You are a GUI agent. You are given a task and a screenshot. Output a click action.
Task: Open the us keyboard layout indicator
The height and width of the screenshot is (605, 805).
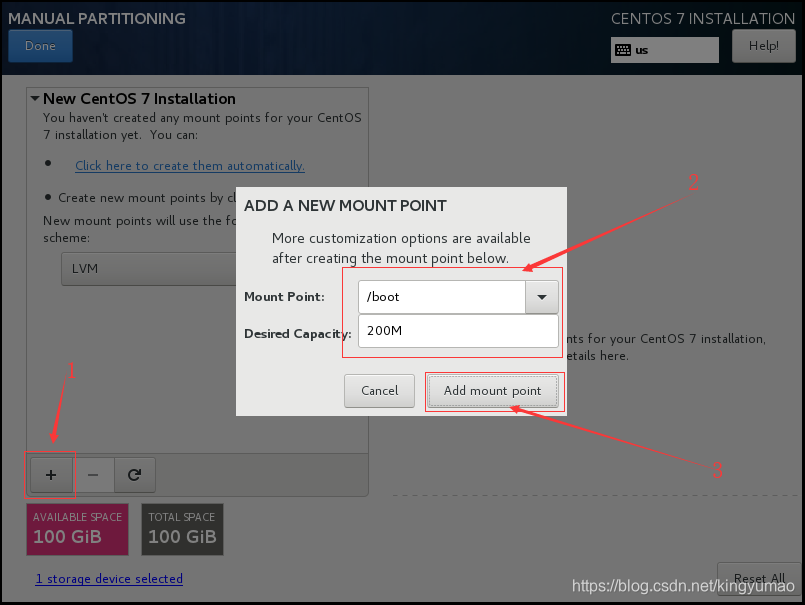click(x=664, y=50)
